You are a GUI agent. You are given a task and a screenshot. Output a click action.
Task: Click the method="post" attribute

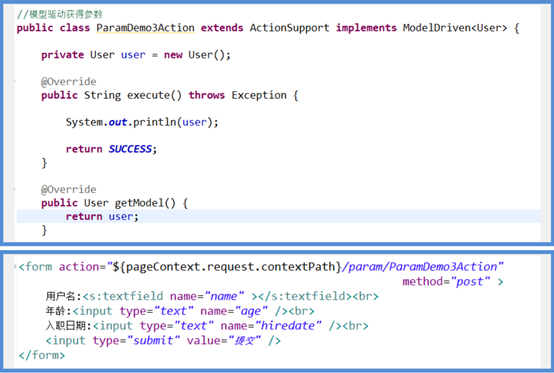pyautogui.click(x=446, y=282)
